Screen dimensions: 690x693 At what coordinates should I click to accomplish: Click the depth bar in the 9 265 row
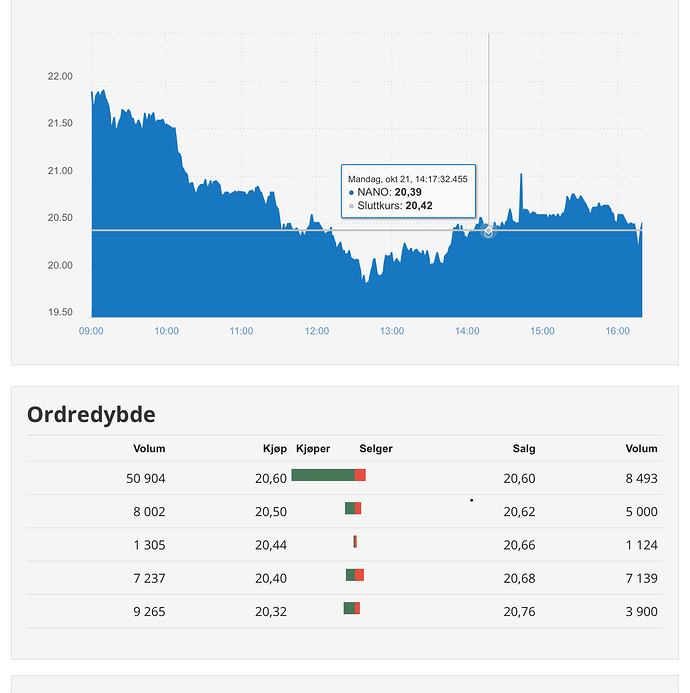click(x=352, y=608)
